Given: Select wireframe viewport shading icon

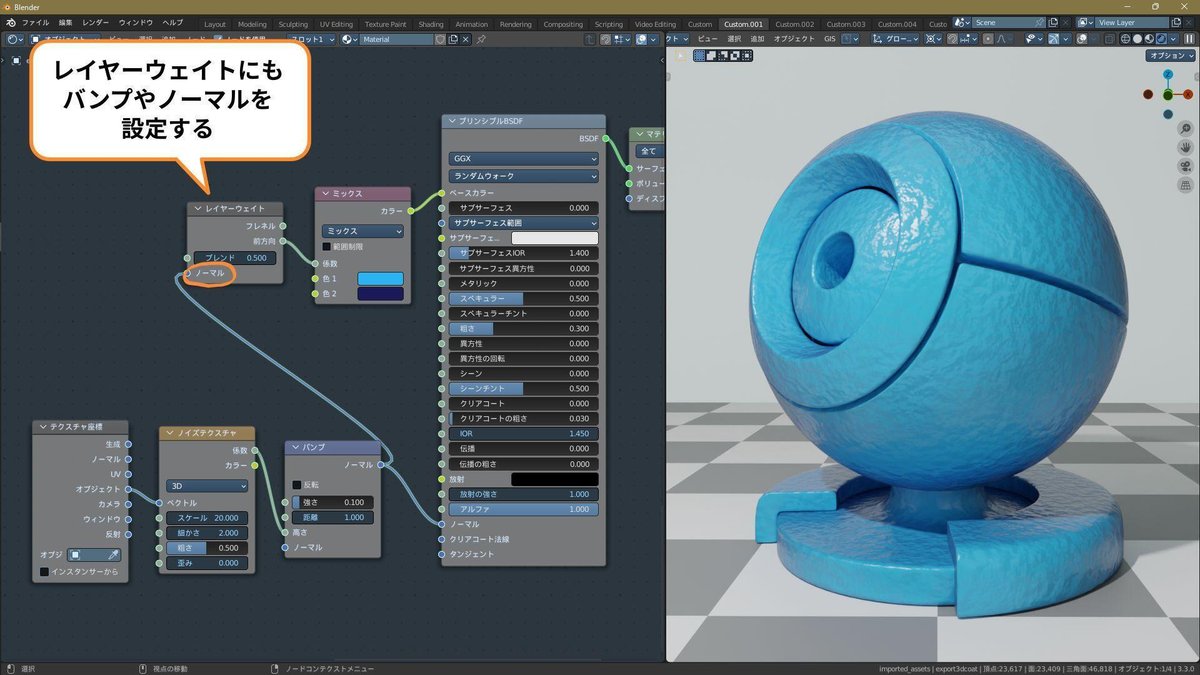Looking at the screenshot, I should (x=1126, y=38).
